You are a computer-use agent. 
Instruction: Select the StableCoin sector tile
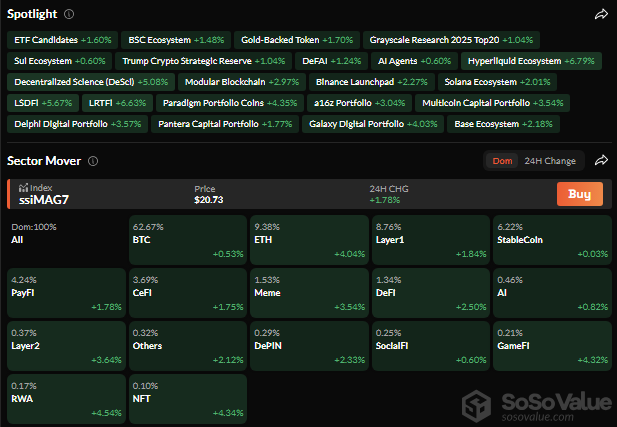coord(552,240)
